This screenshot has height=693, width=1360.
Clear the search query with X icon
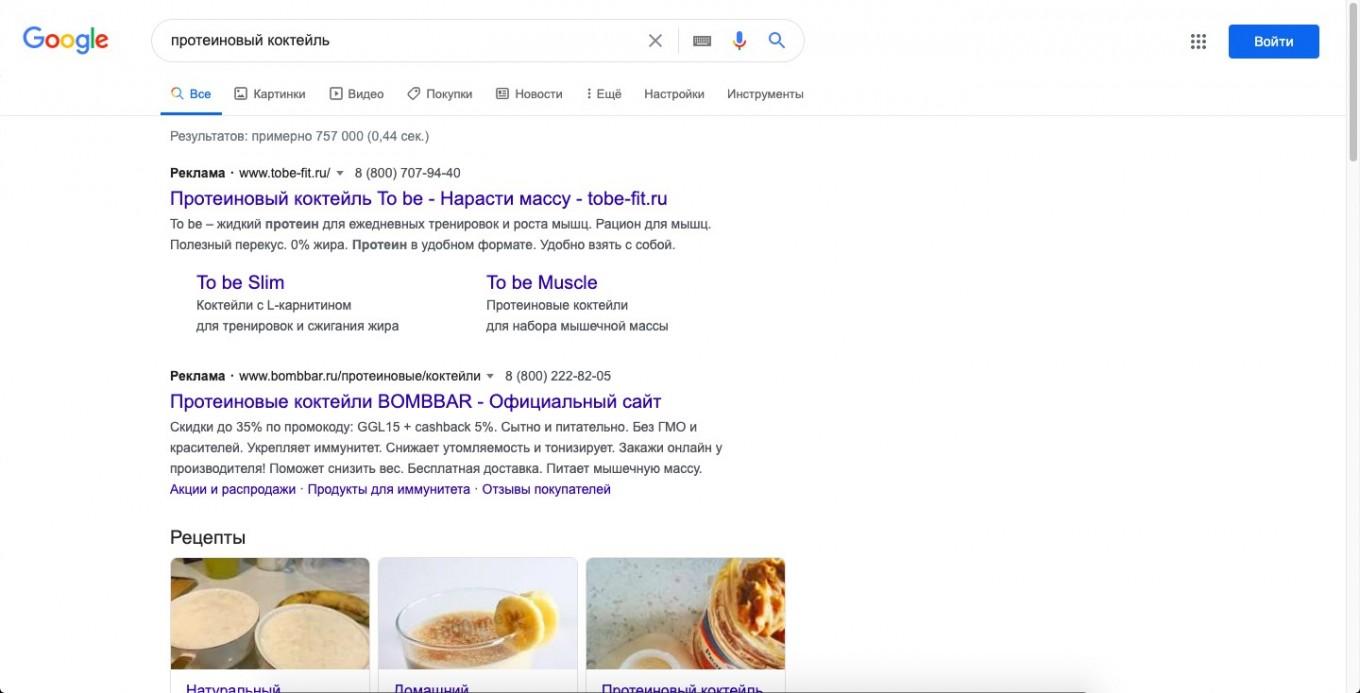coord(655,41)
